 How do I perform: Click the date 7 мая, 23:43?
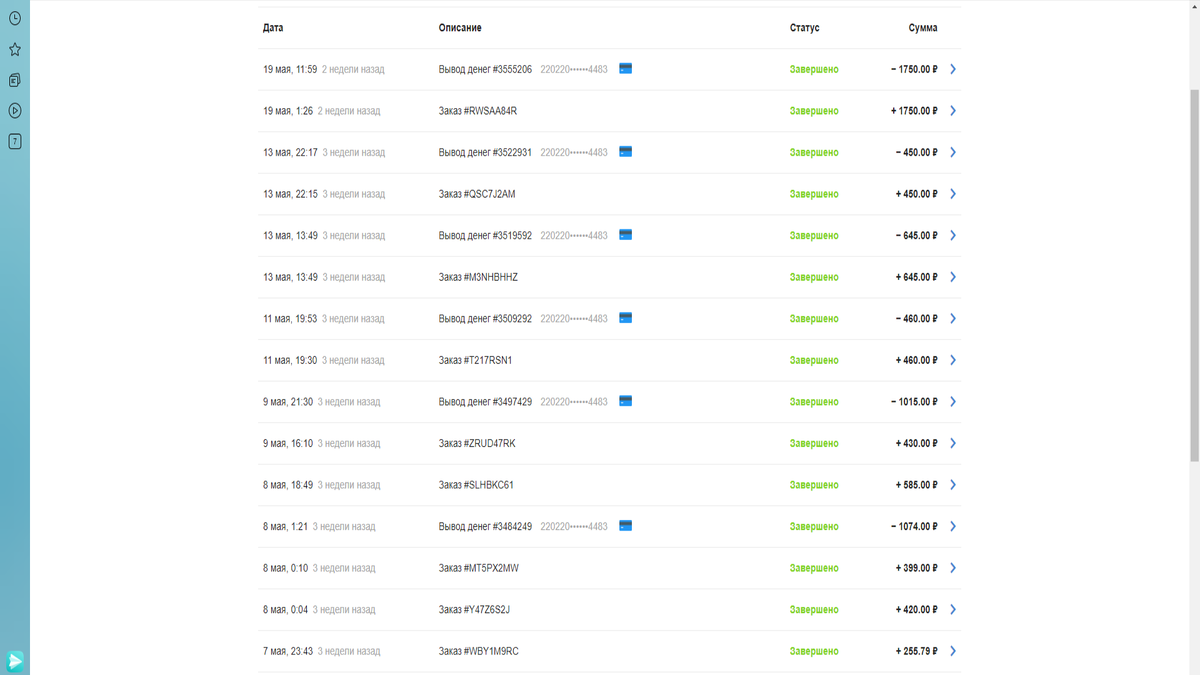288,651
